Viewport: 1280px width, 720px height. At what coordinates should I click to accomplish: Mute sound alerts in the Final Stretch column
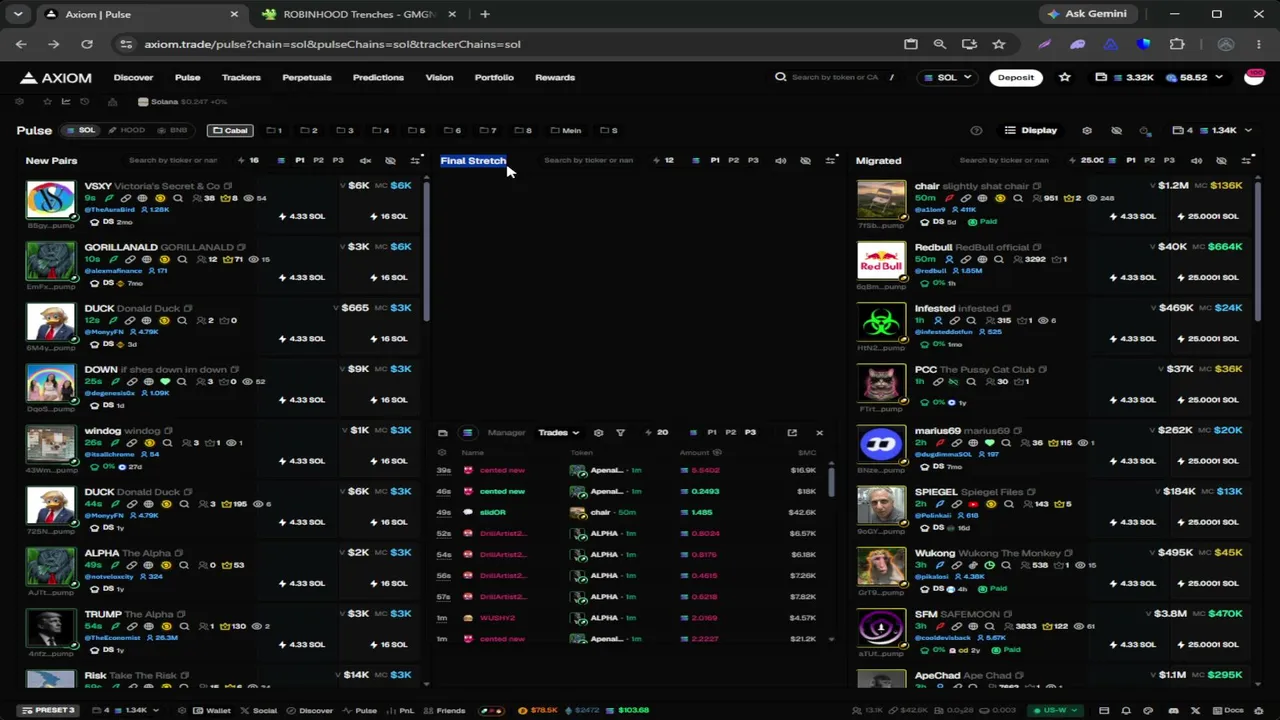(x=780, y=160)
